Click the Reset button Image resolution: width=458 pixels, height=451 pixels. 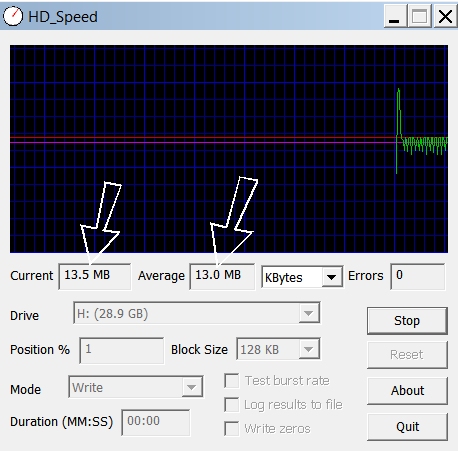pos(407,355)
